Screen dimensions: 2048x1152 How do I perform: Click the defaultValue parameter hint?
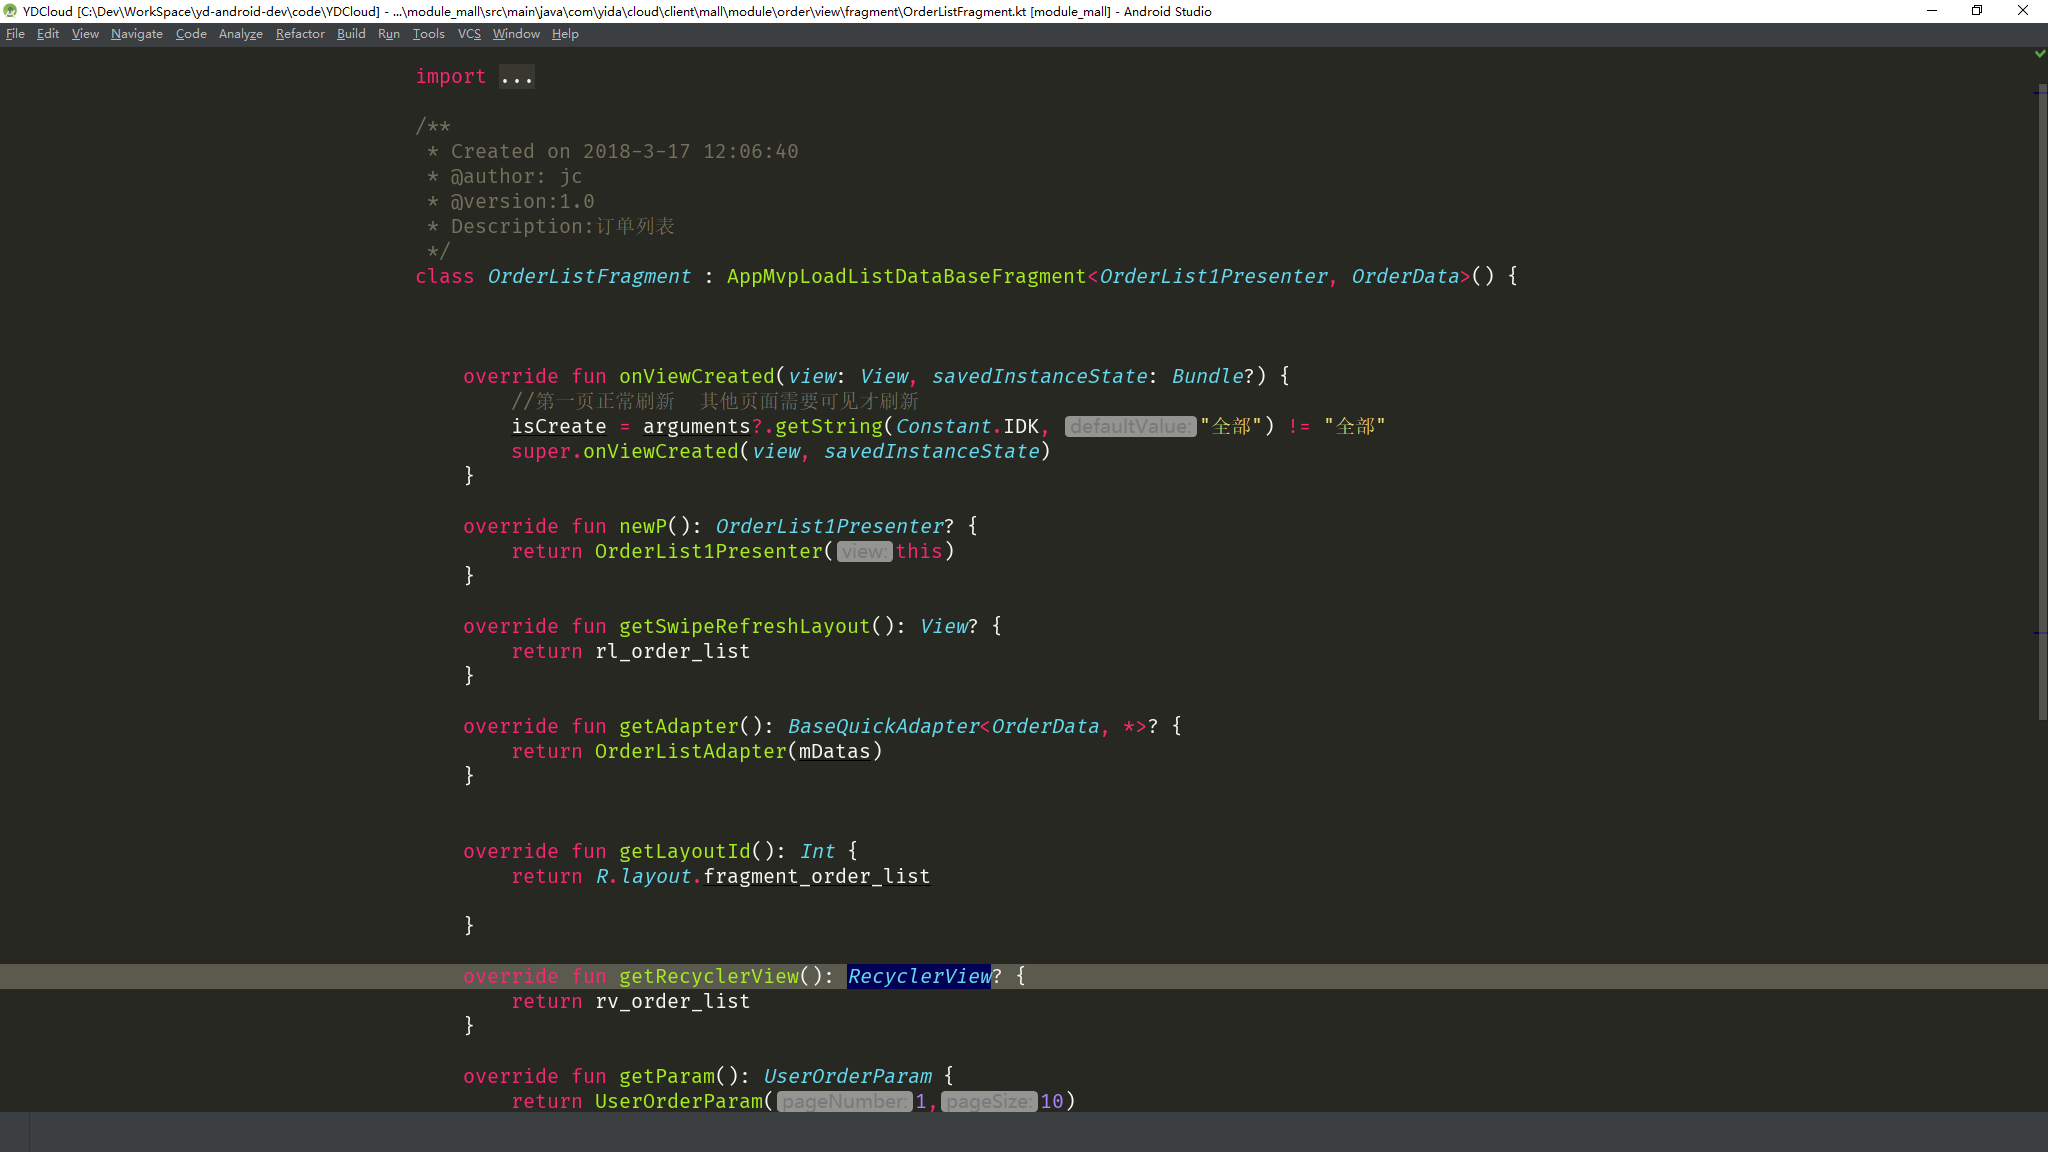click(x=1130, y=426)
